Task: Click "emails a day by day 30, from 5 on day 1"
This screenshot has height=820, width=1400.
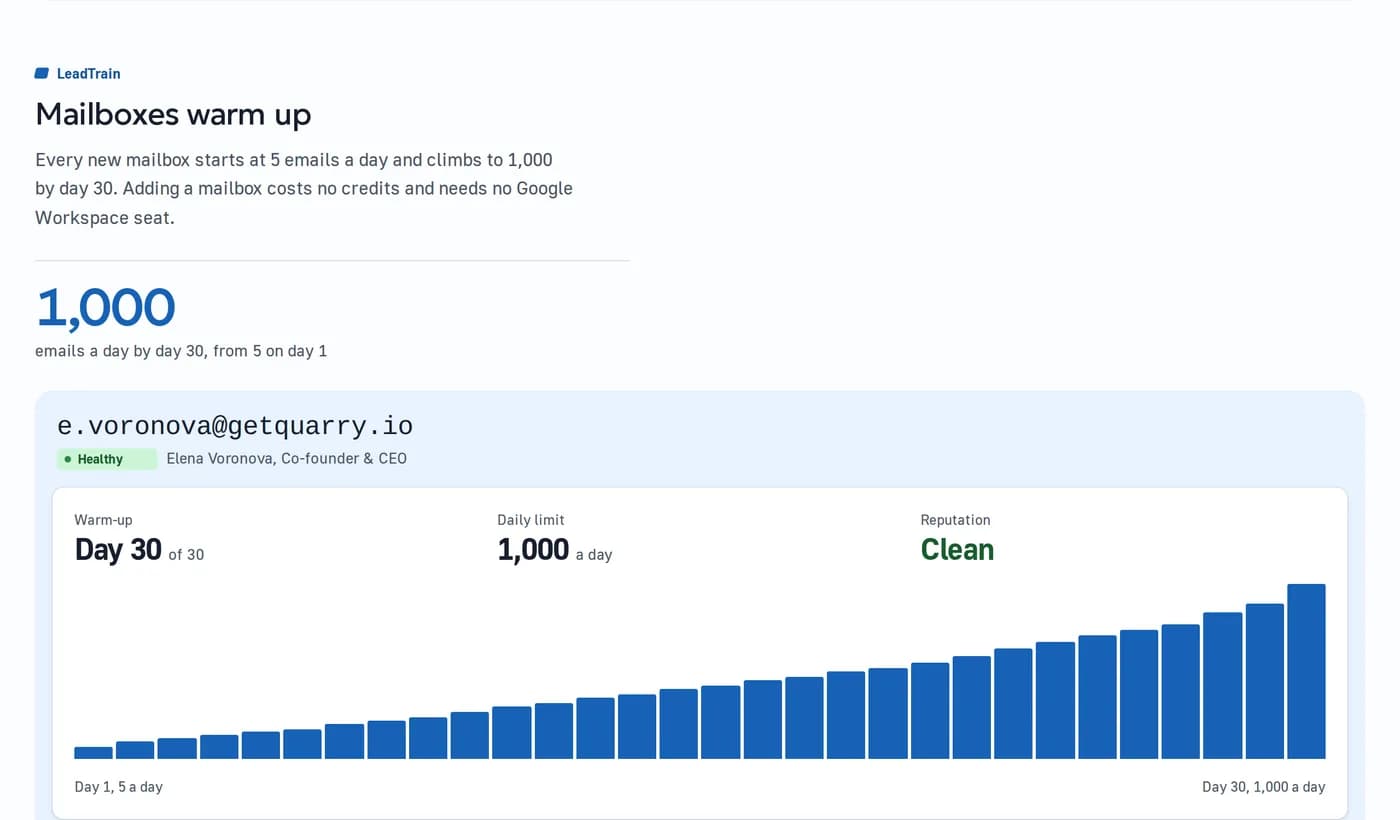Action: click(x=181, y=351)
